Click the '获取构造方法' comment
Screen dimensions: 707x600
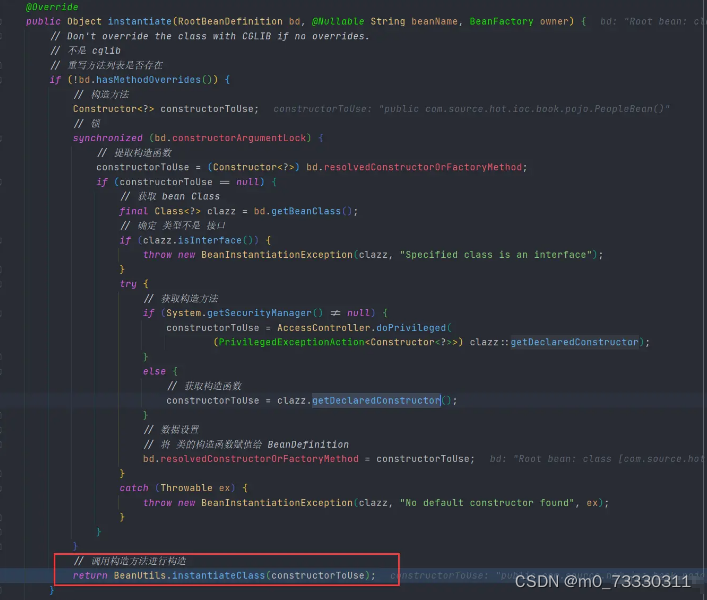point(181,298)
